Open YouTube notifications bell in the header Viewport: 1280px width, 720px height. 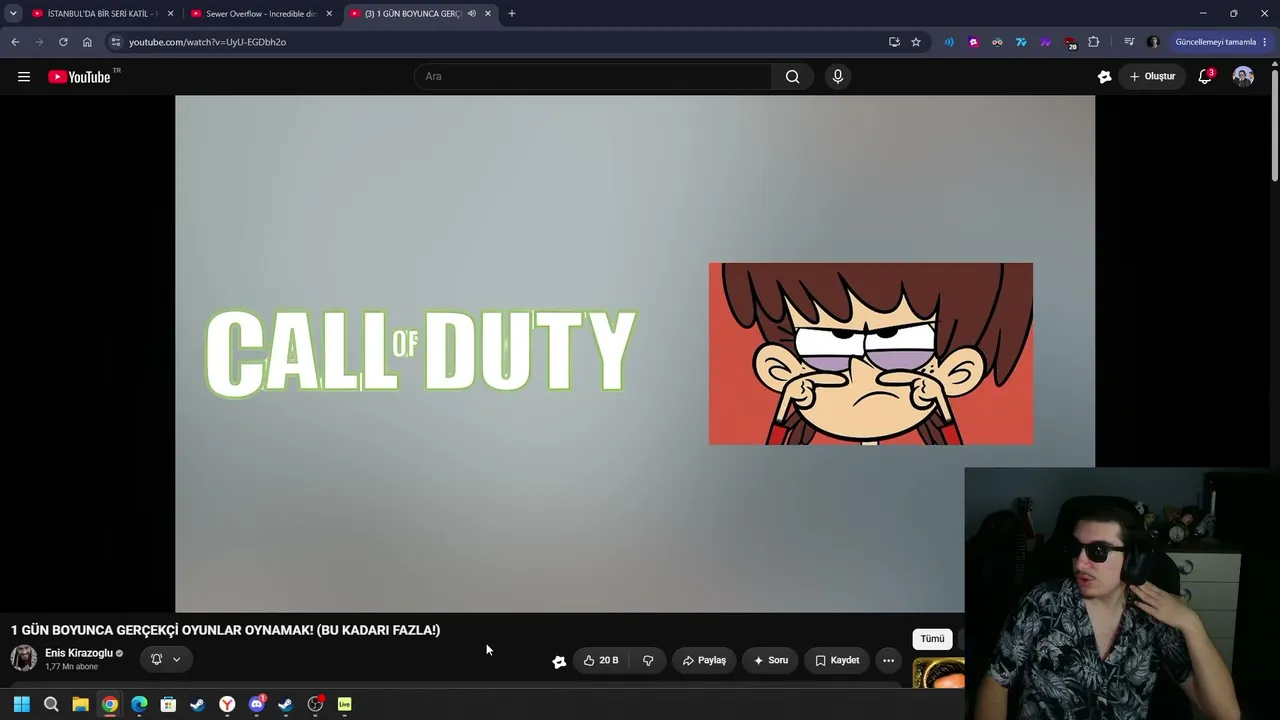click(x=1205, y=77)
